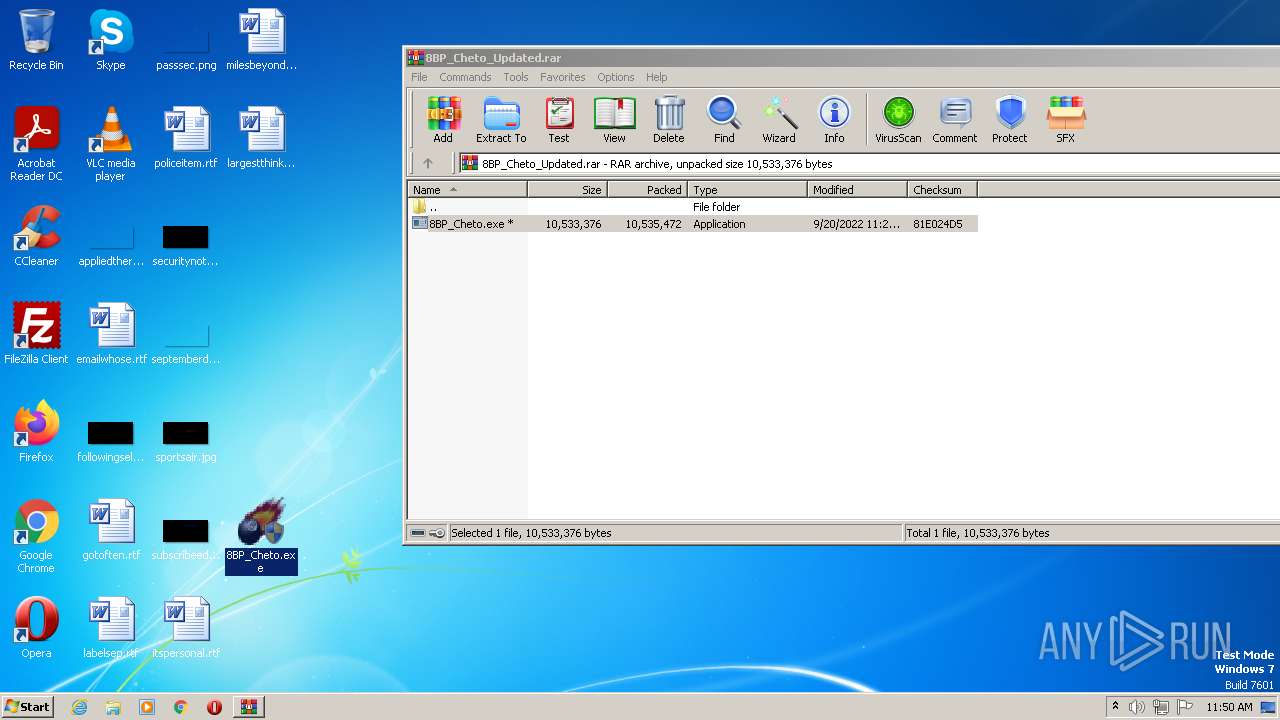Click the Start button
1280x720 pixels.
(27, 706)
